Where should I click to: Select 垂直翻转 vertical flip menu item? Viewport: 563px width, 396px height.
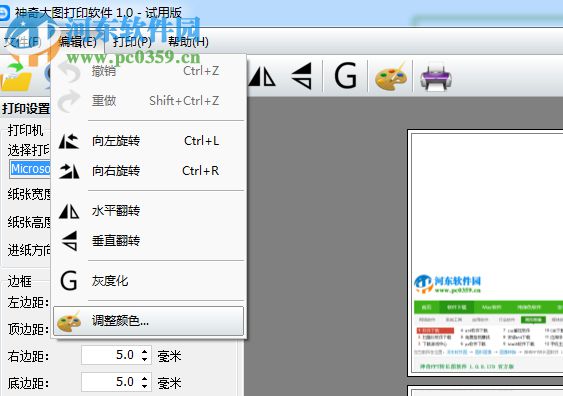149,241
